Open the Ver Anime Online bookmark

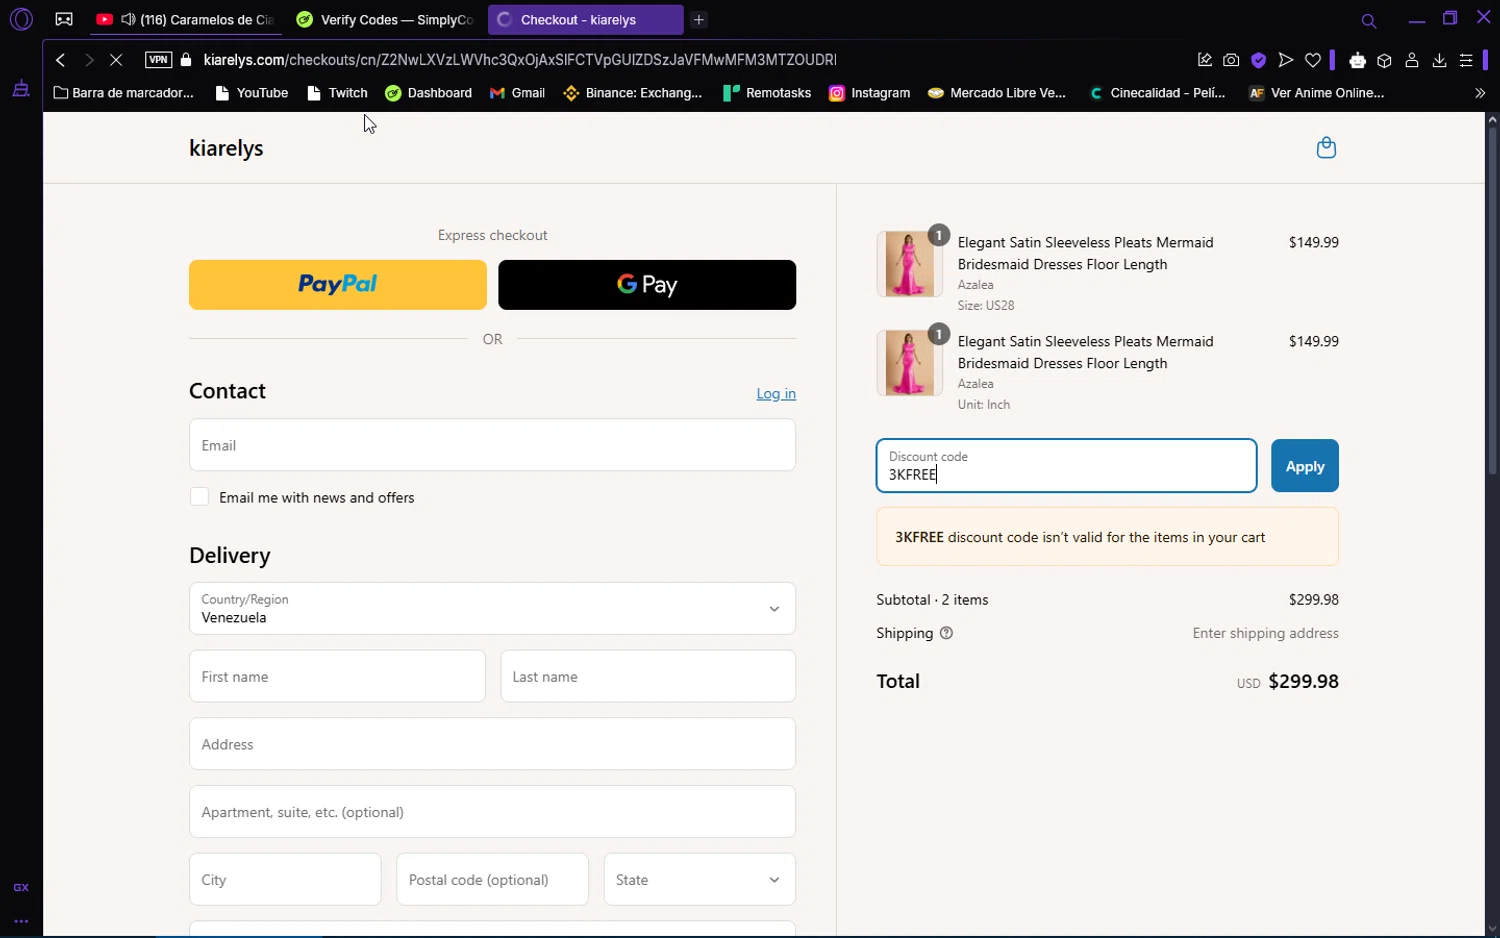coord(1317,93)
